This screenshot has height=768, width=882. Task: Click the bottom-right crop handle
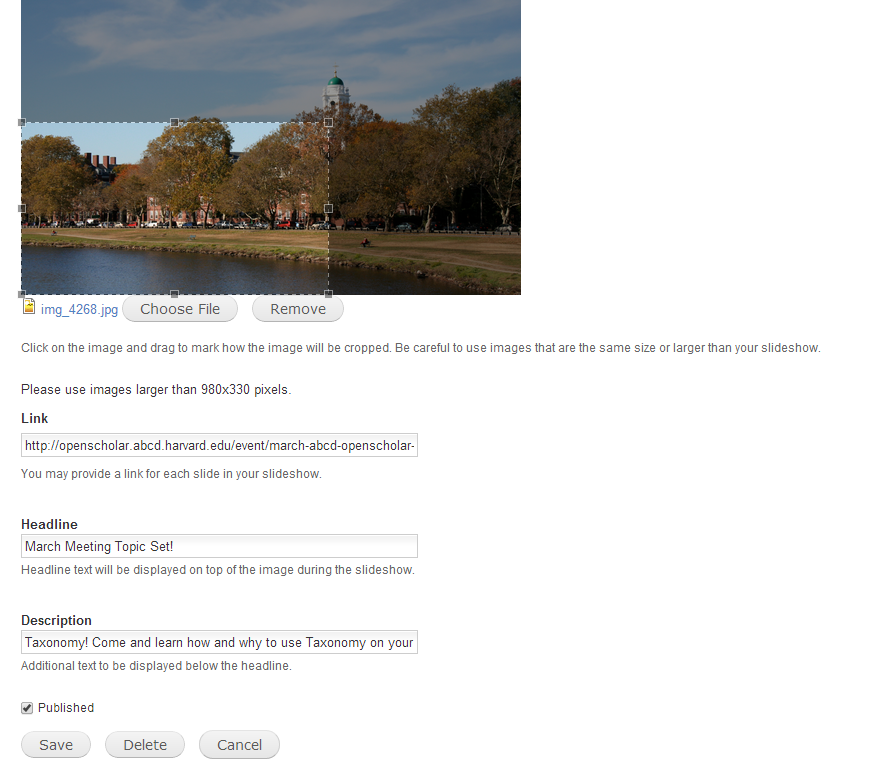(x=328, y=294)
